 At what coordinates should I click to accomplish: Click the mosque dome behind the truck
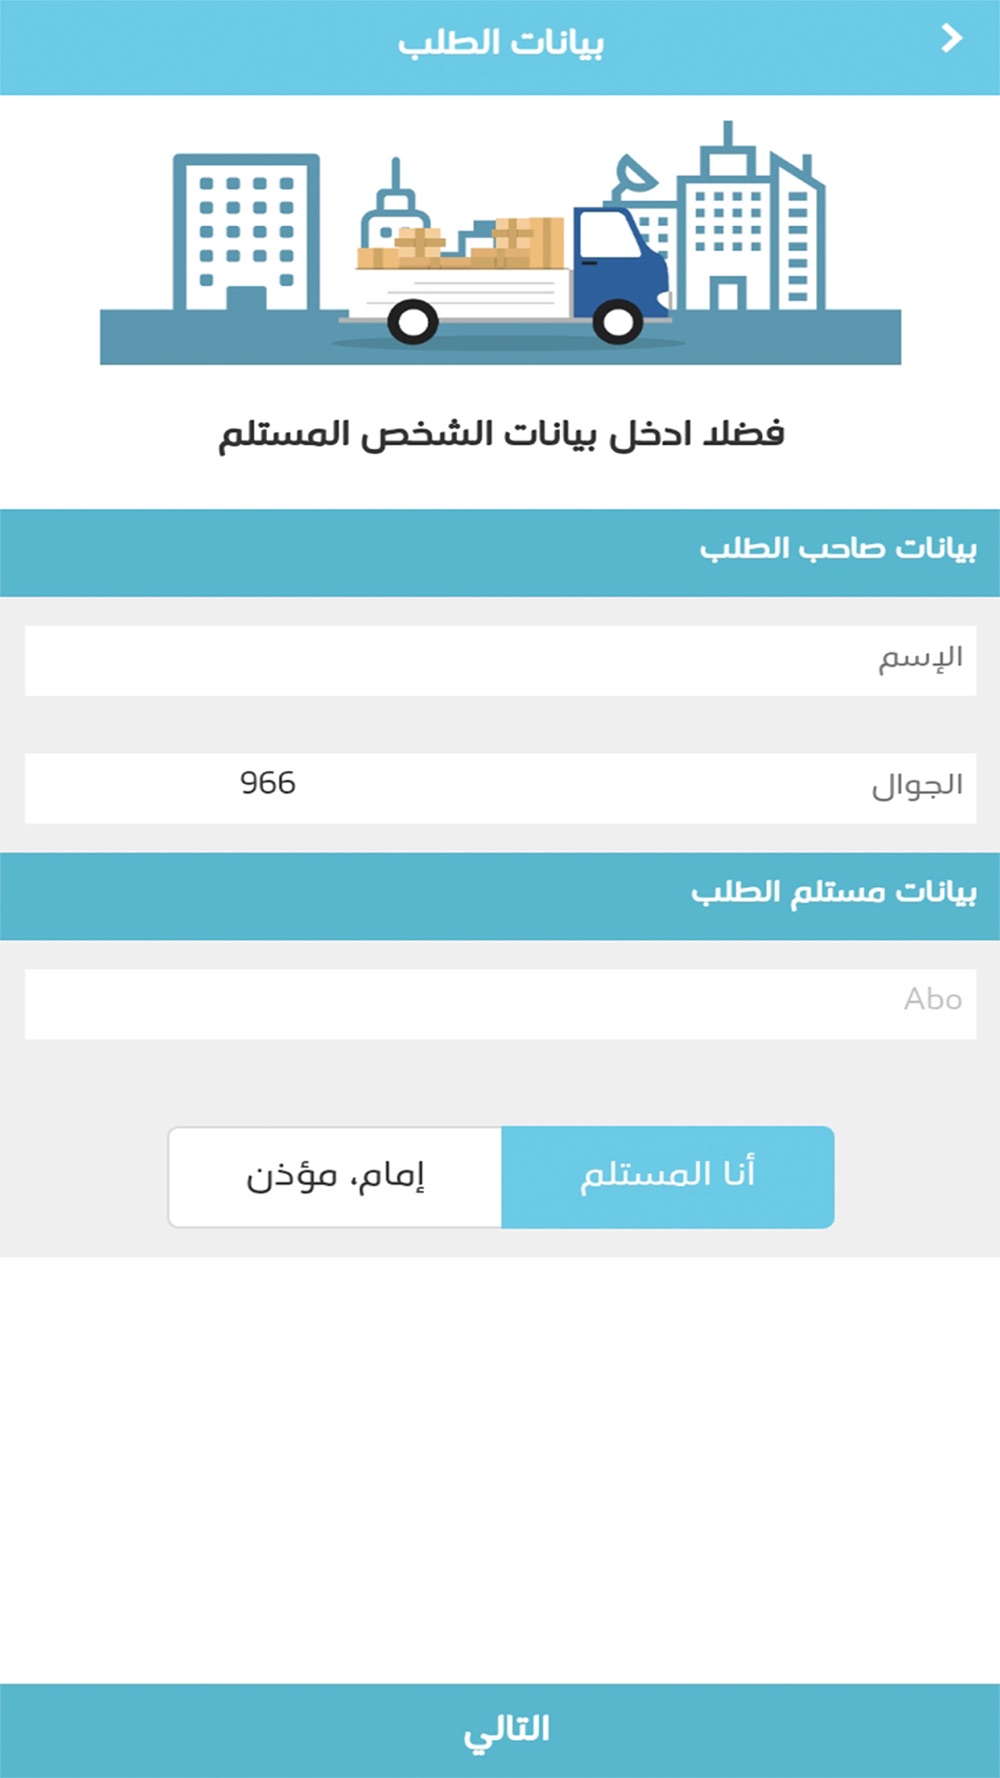click(395, 213)
